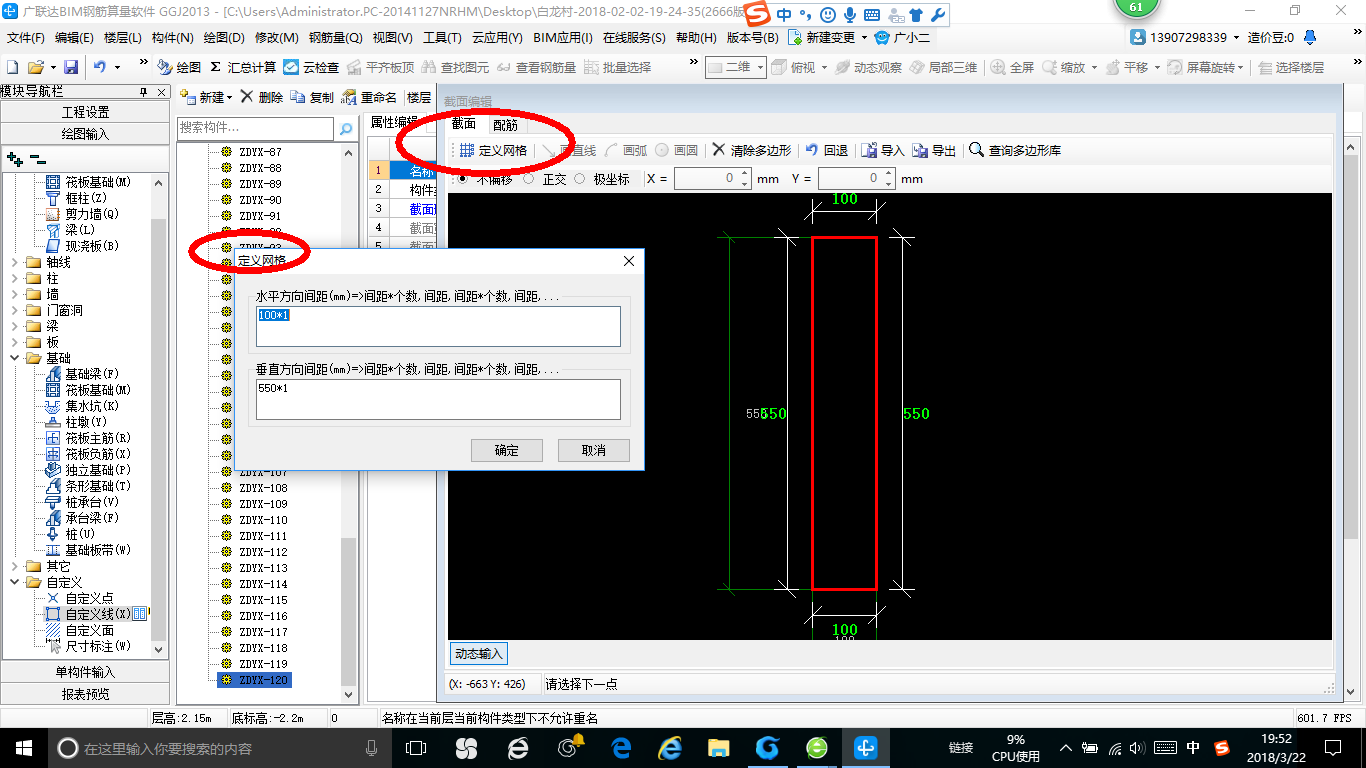Click the open folder icon
Image resolution: width=1366 pixels, height=768 pixels.
[x=35, y=67]
